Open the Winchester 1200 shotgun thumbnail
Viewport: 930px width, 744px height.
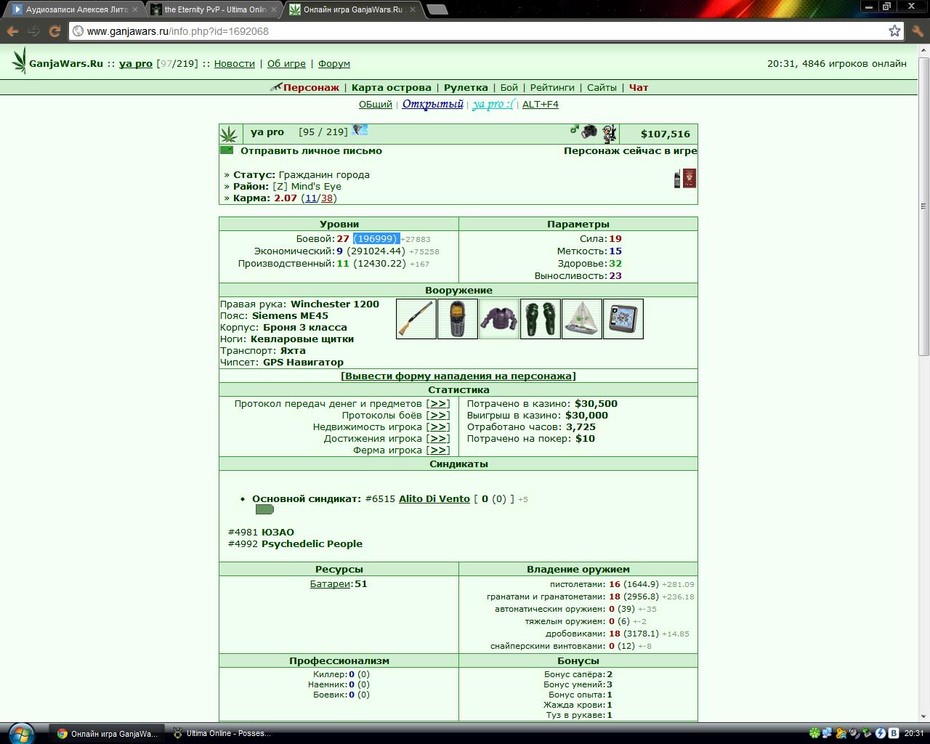click(x=416, y=319)
